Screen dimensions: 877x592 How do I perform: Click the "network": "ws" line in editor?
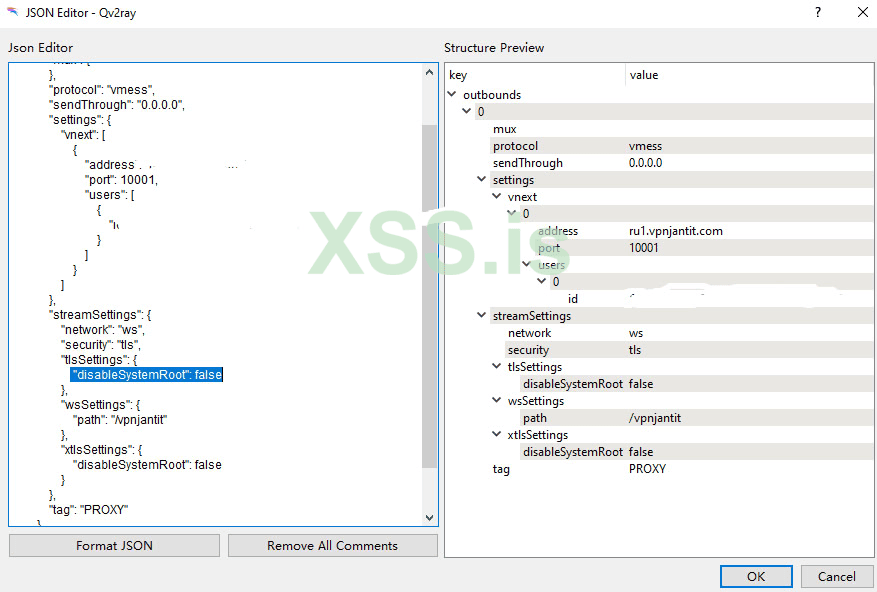point(103,330)
